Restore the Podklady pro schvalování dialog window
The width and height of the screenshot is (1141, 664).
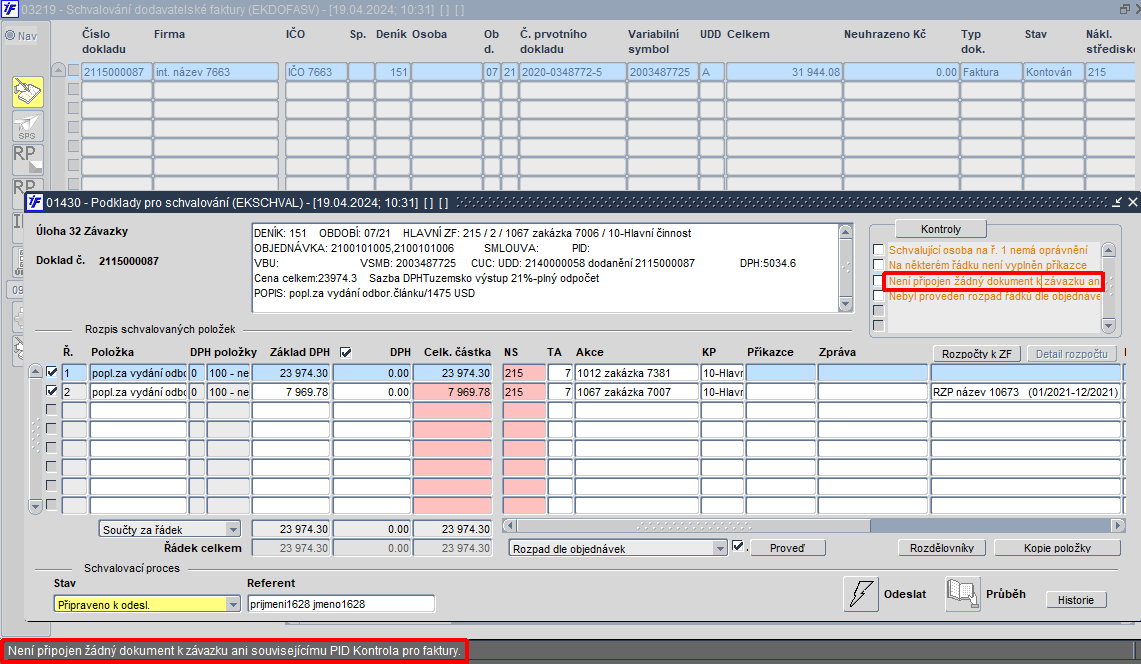click(x=1117, y=202)
